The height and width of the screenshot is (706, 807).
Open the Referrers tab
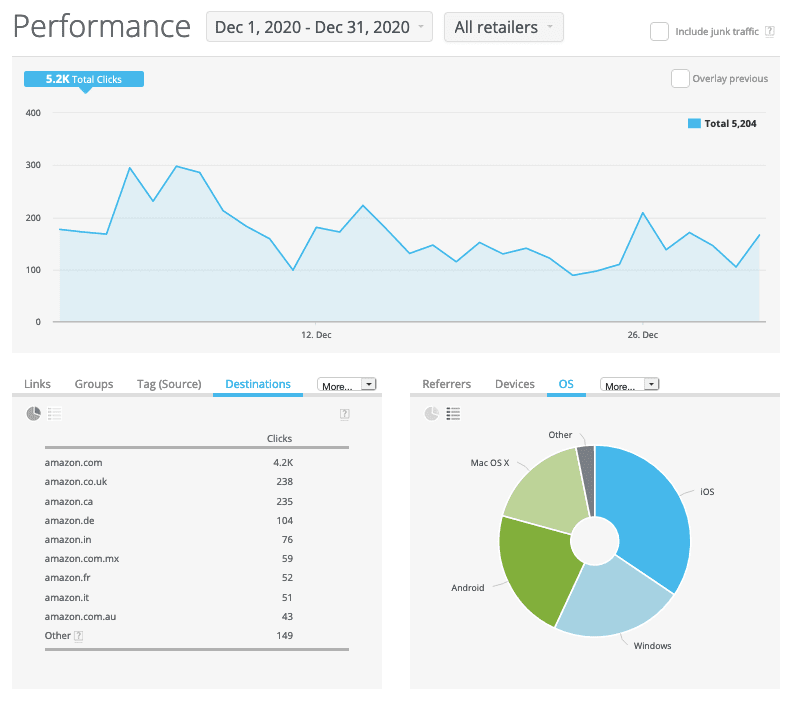pyautogui.click(x=446, y=384)
